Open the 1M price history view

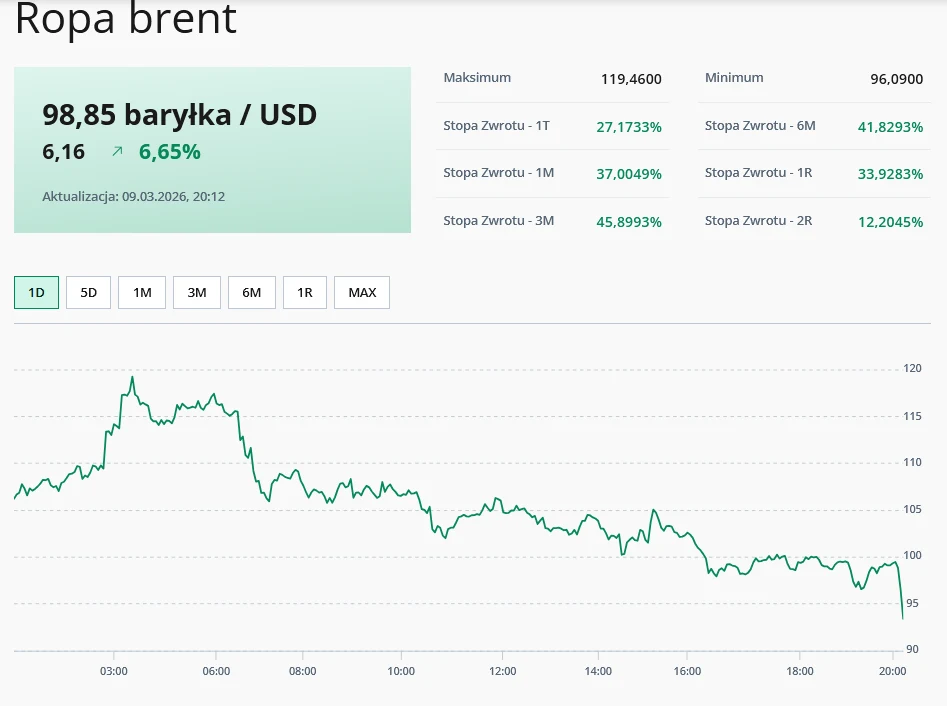(141, 292)
